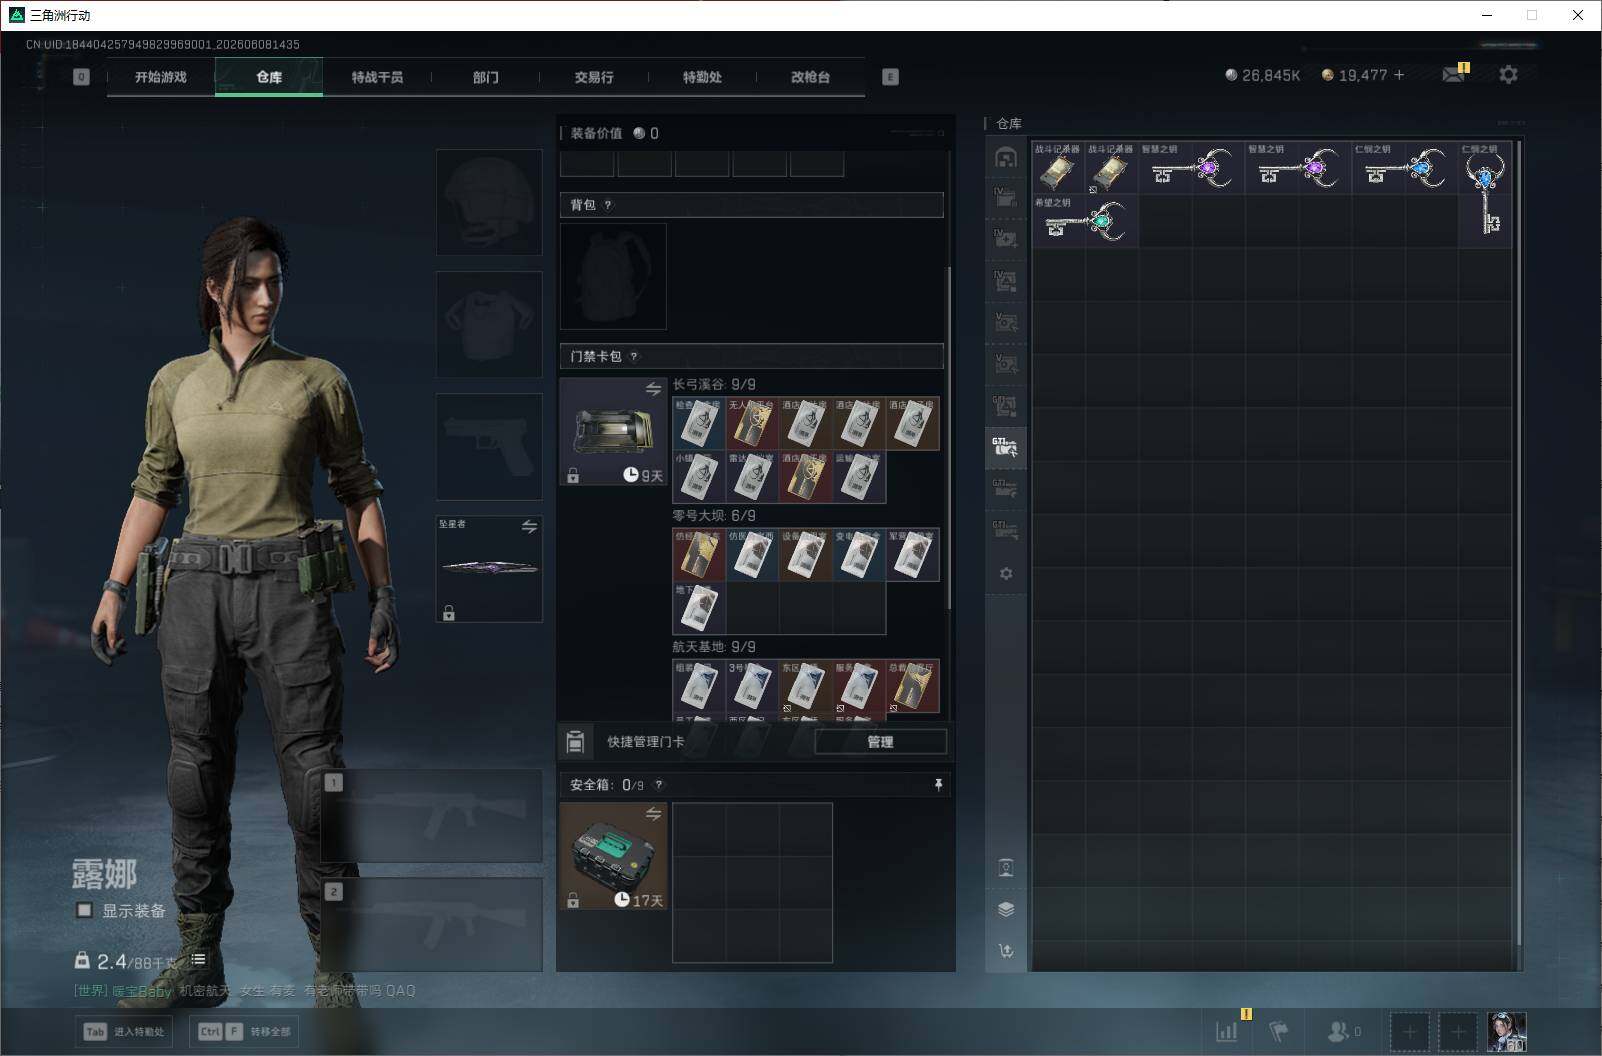Click the 航天基地: 9/9 label

coord(714,647)
